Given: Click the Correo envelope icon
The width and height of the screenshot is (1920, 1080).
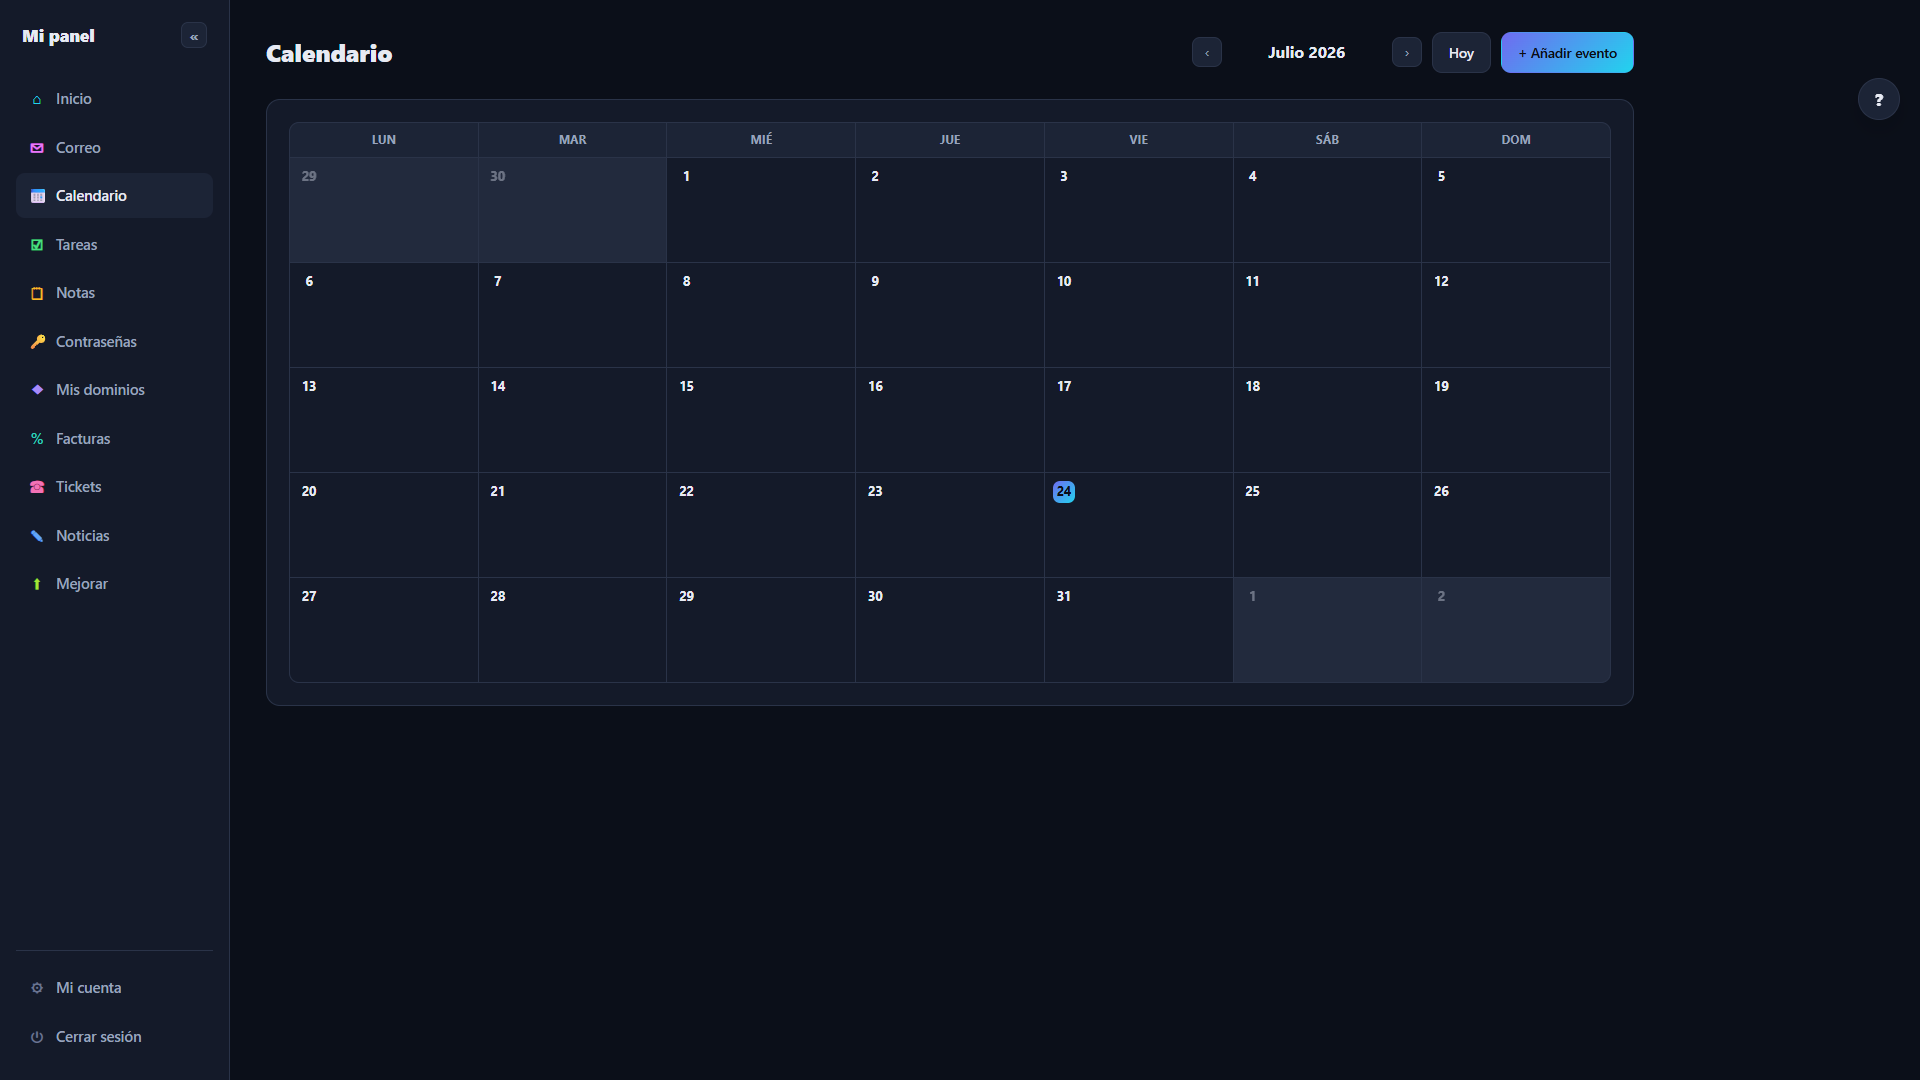Looking at the screenshot, I should coord(37,148).
